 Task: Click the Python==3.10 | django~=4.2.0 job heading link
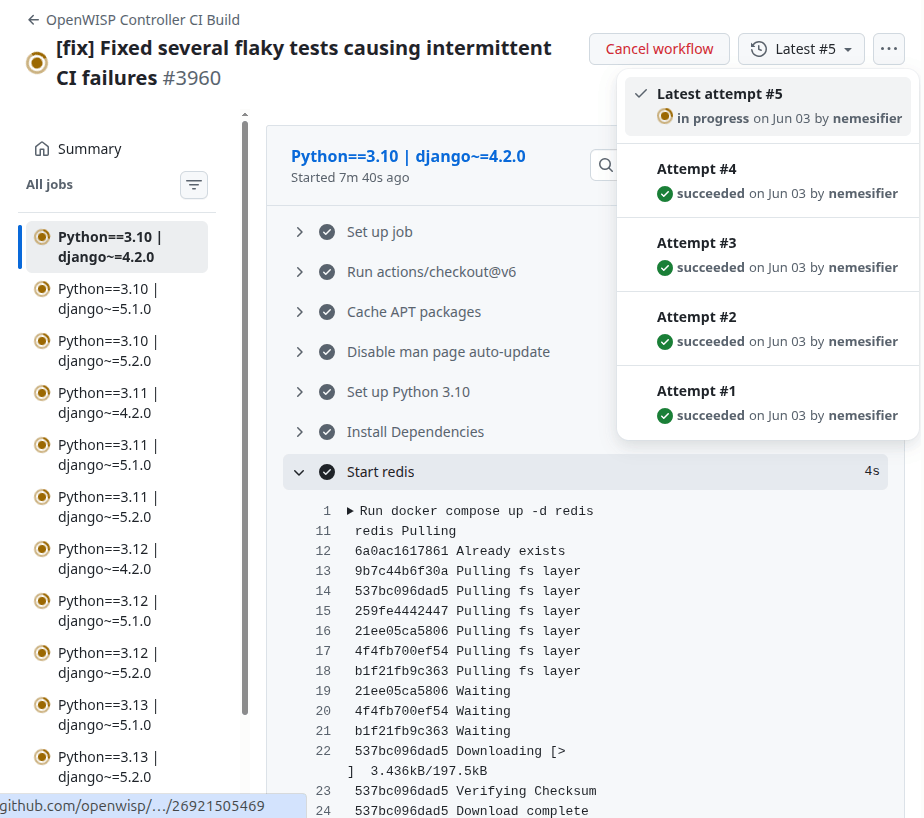pos(408,156)
